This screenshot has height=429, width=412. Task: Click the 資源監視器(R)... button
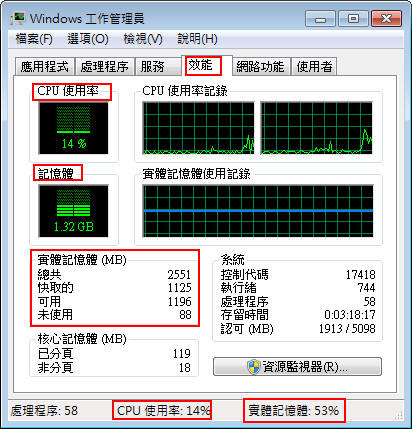pos(297,367)
